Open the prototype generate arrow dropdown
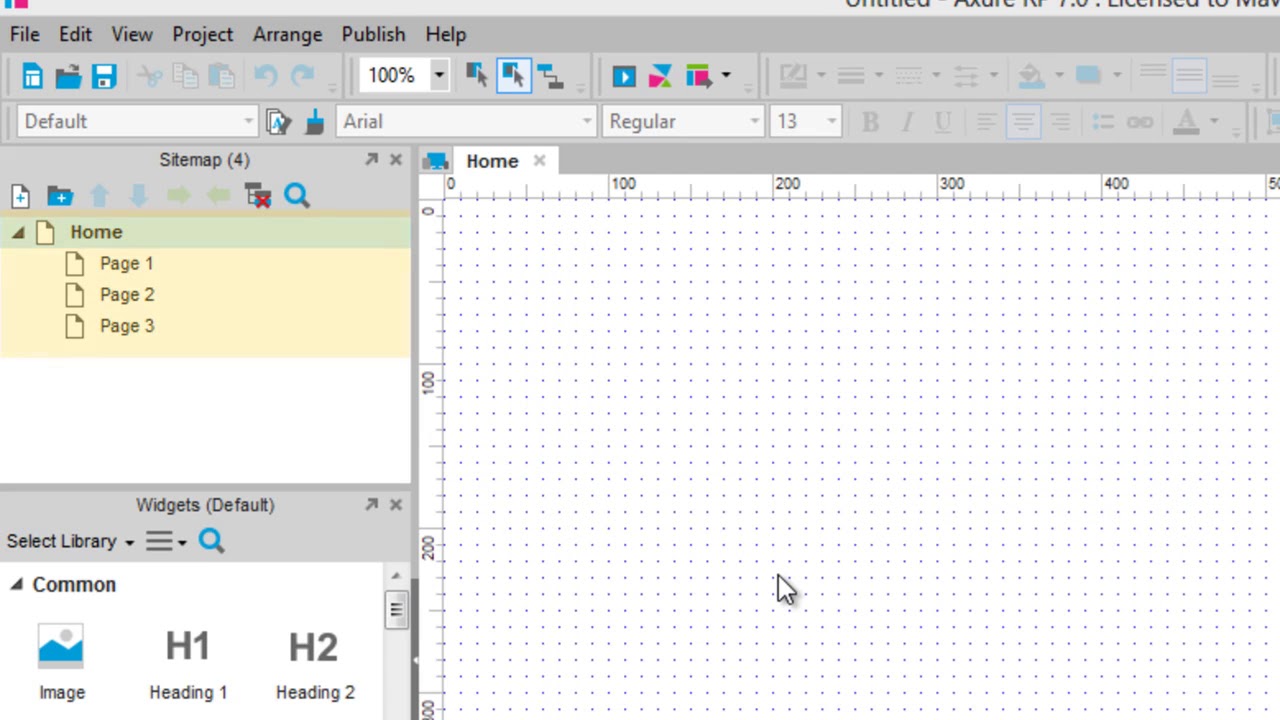 click(x=726, y=76)
